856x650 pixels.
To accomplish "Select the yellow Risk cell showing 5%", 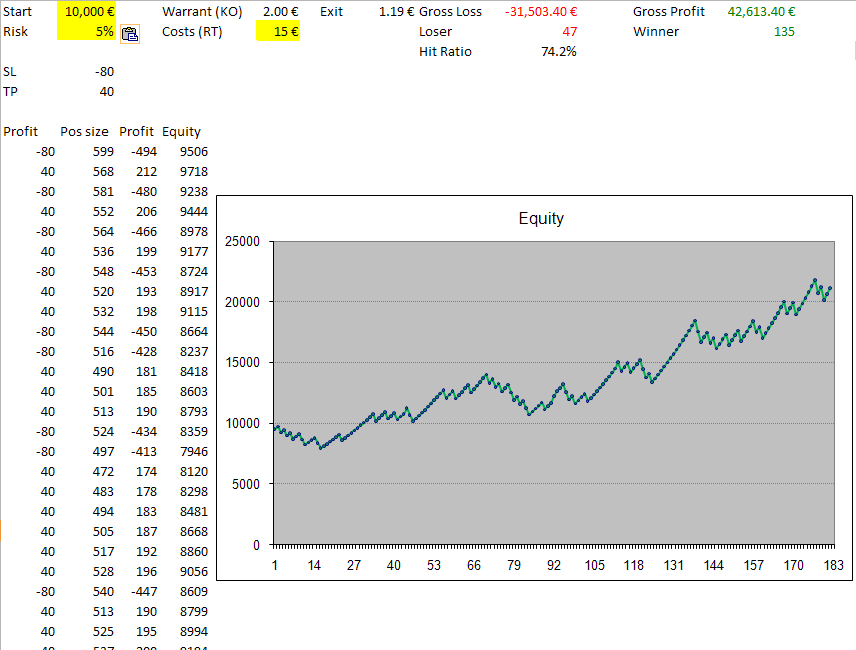I will pos(88,32).
